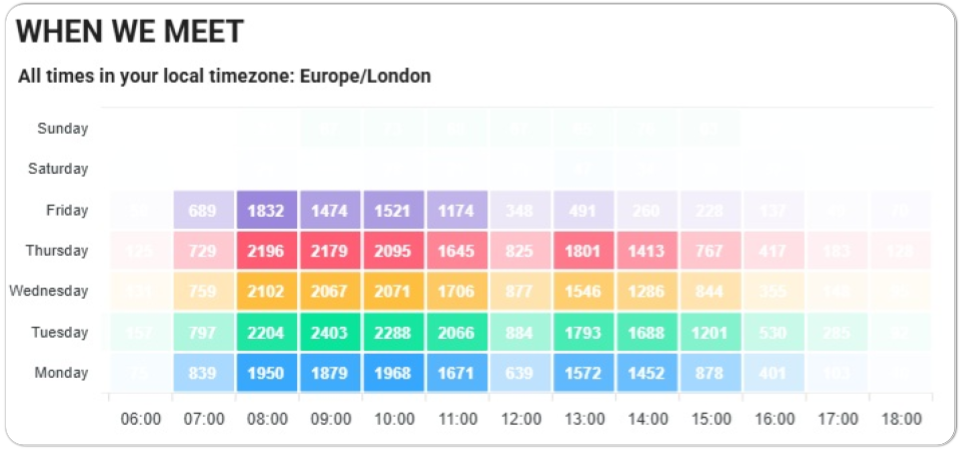Click the Tuesday 09:00 cell showing 2403
The width and height of the screenshot is (960, 450).
pos(331,332)
